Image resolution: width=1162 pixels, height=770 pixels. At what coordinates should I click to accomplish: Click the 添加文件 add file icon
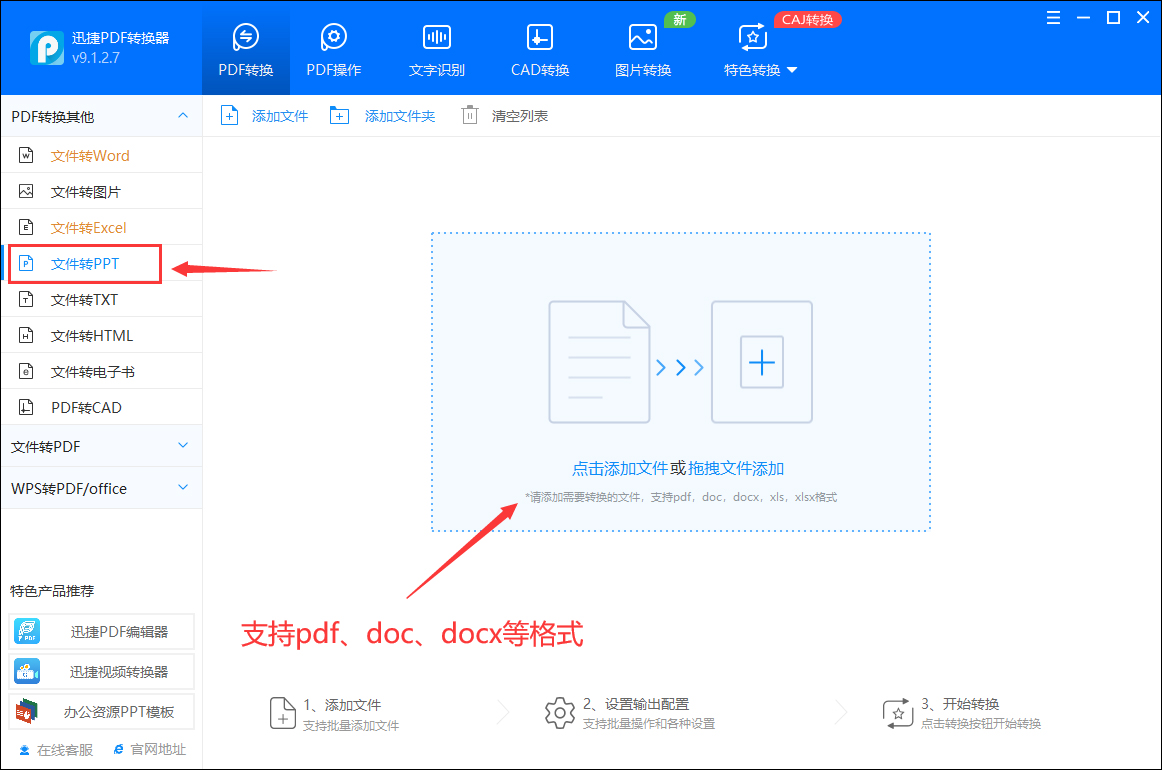(x=229, y=115)
